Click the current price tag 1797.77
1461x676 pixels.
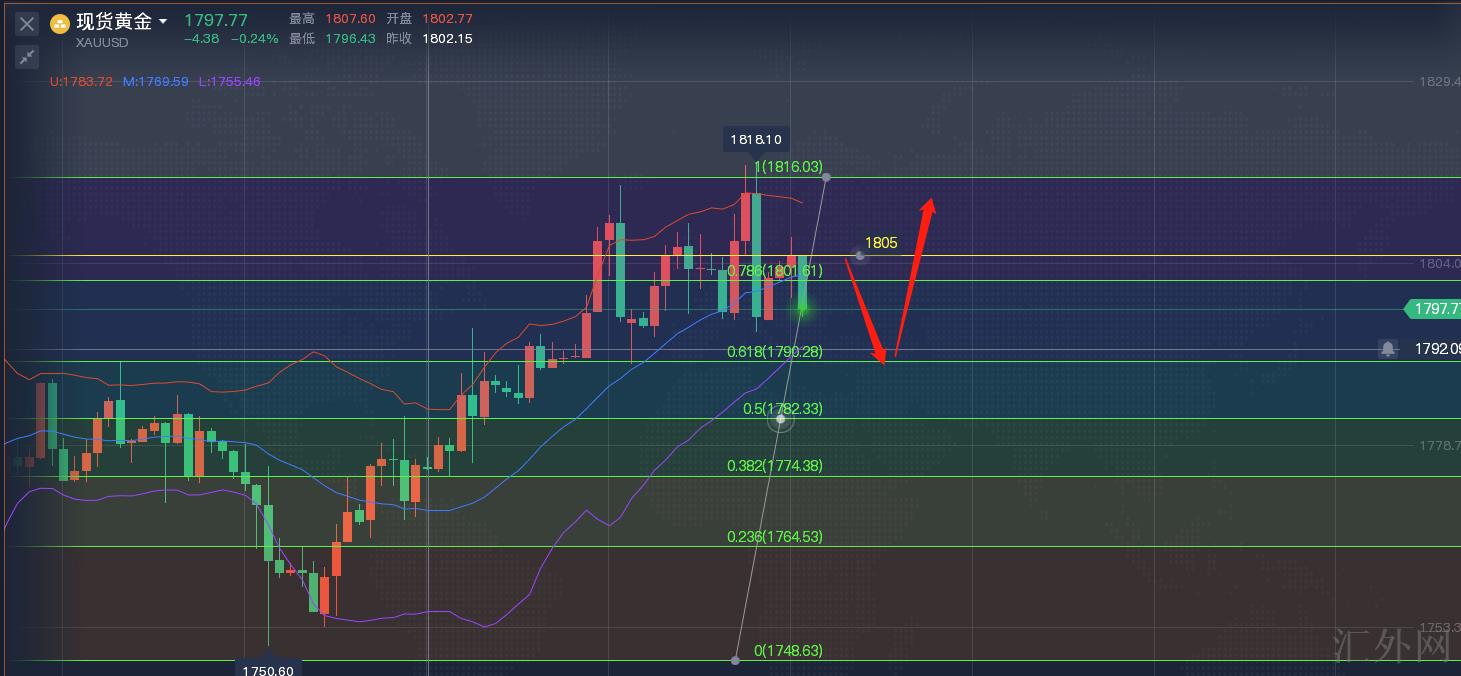pos(1433,309)
